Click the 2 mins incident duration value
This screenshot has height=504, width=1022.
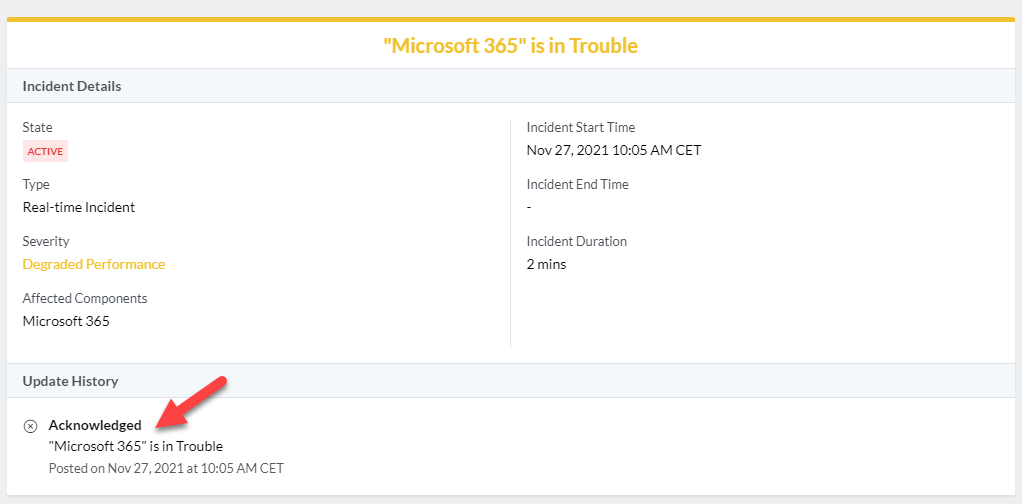click(x=546, y=264)
